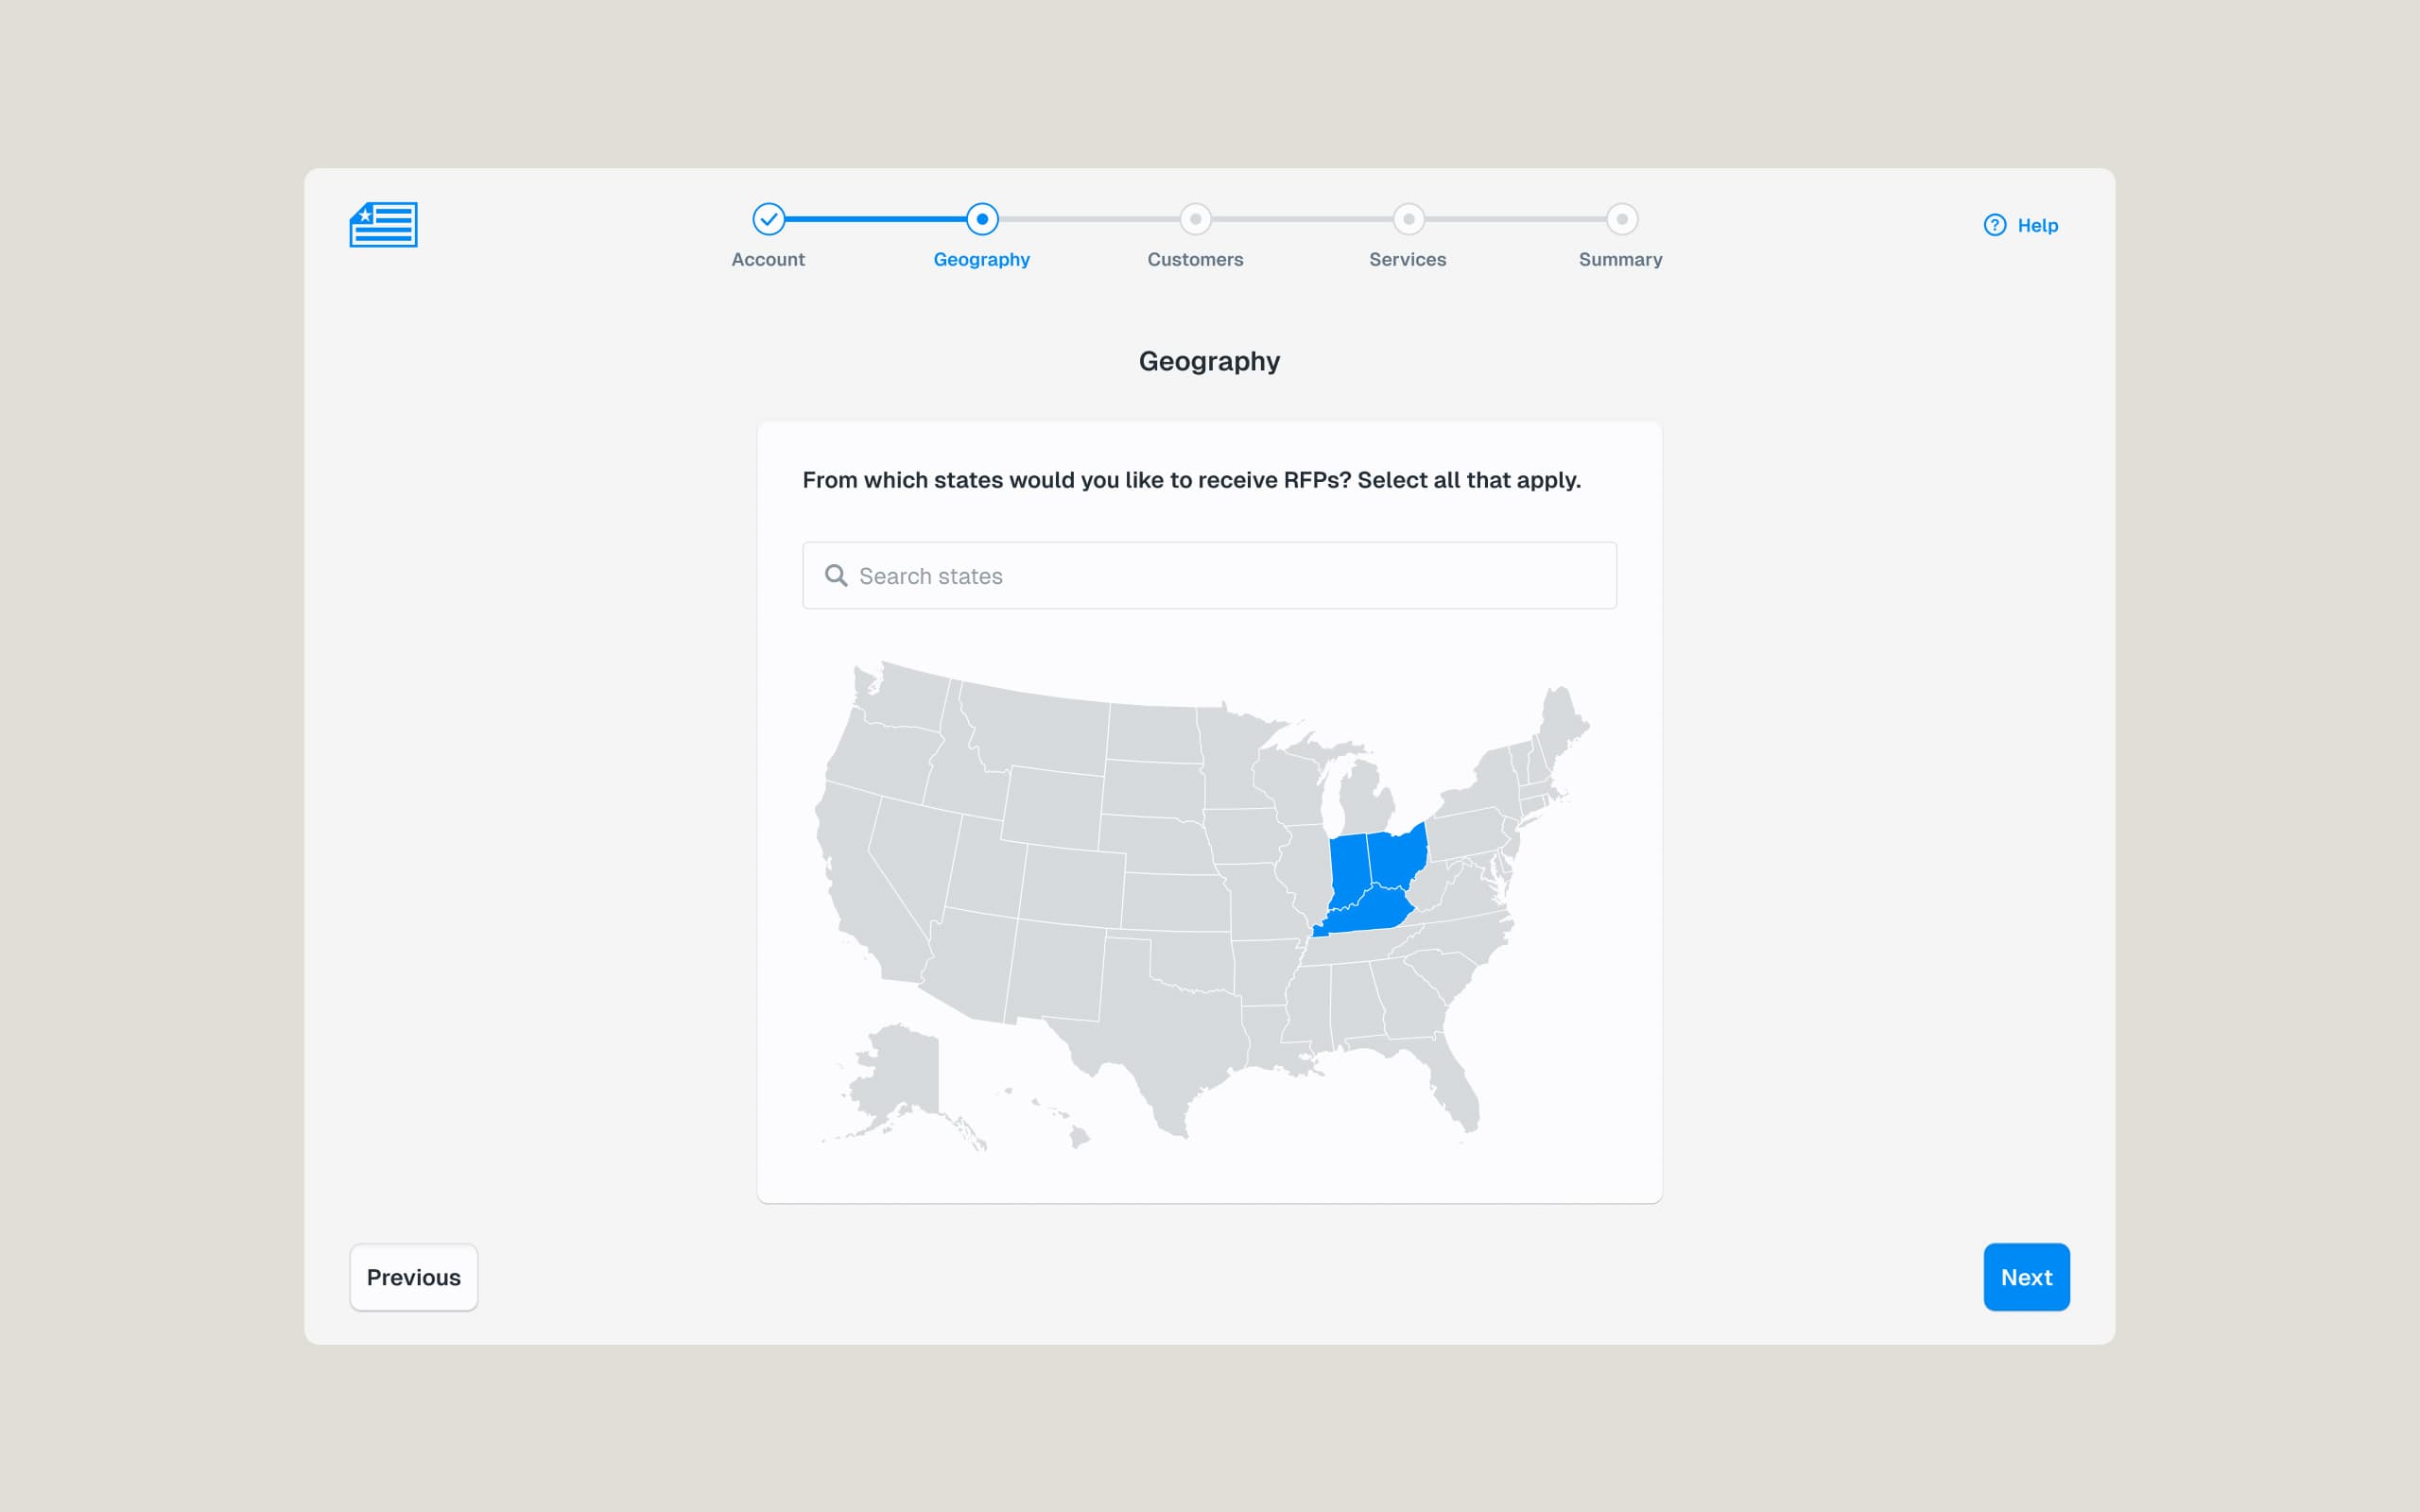Click the Account step label
The width and height of the screenshot is (2420, 1512).
point(768,260)
